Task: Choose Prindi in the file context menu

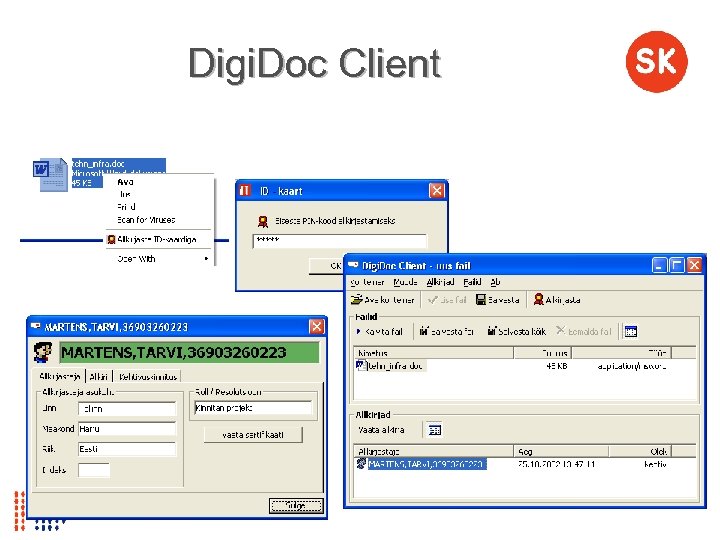Action: pyautogui.click(x=126, y=207)
